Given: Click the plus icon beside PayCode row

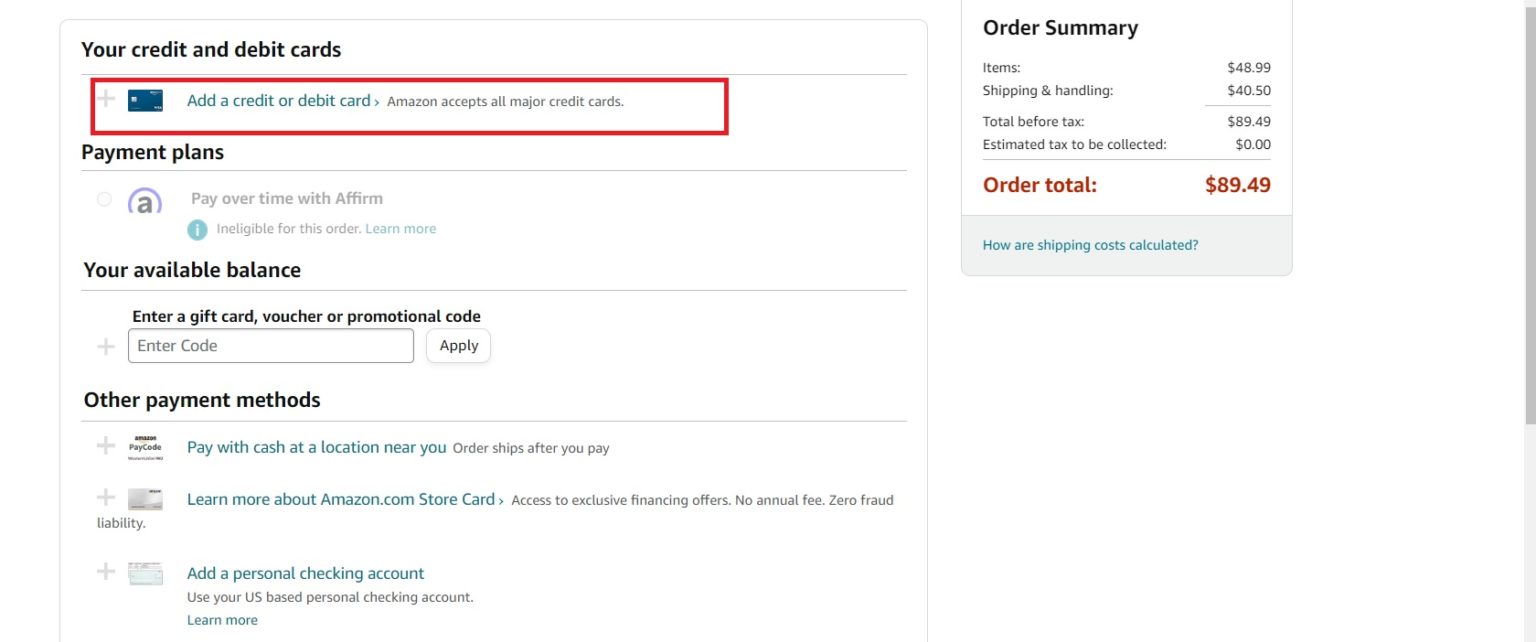Looking at the screenshot, I should [105, 447].
